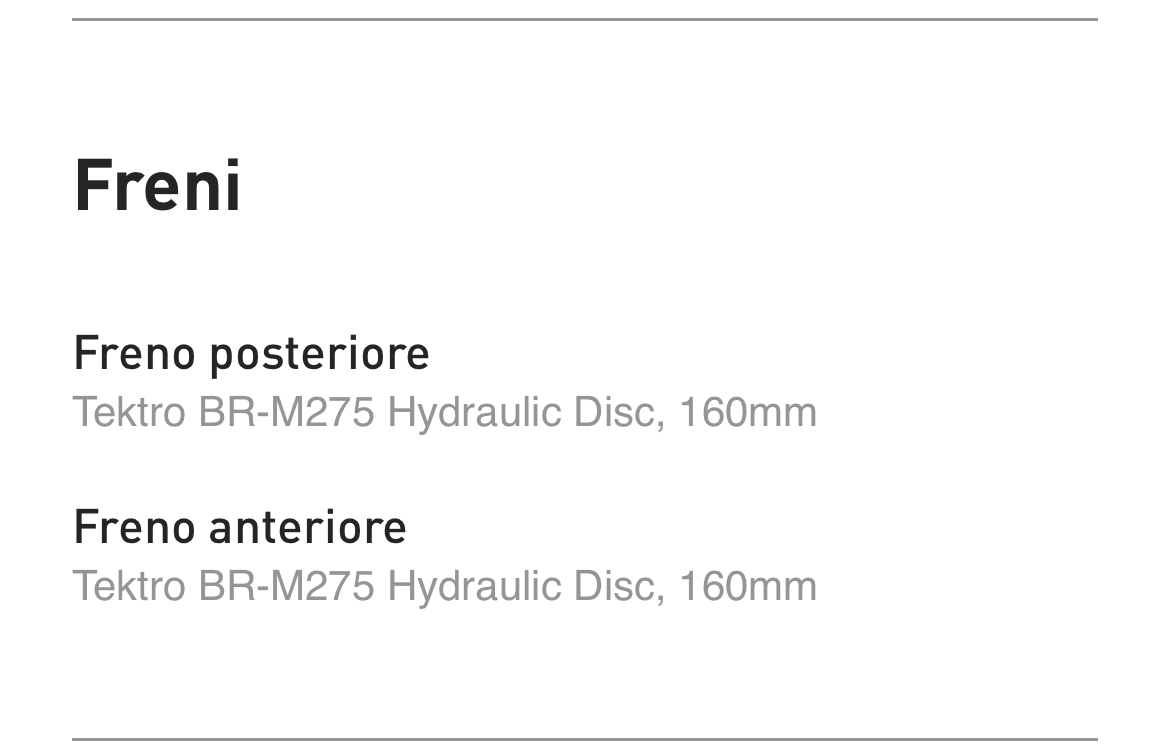Click the word Freno in Freno anteriore
Screen dimensions: 1170x744
pyautogui.click(x=135, y=528)
